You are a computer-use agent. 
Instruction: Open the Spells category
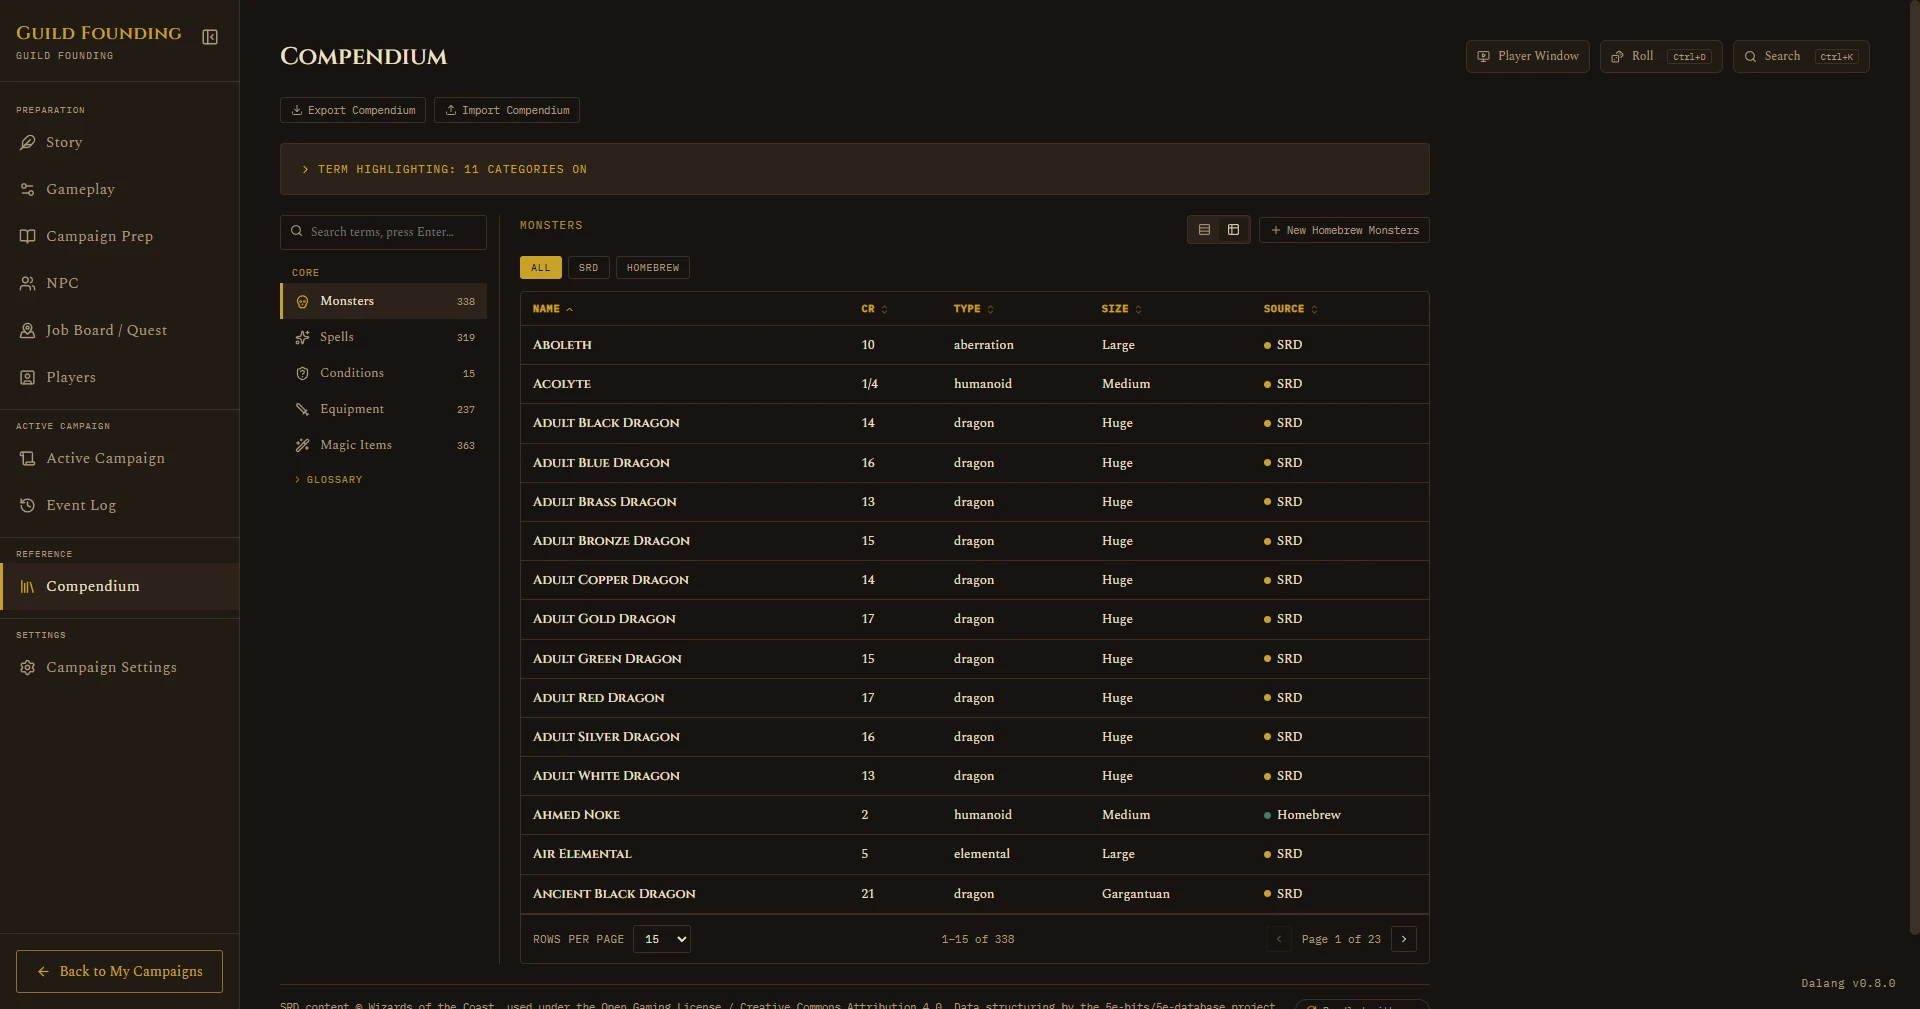click(x=384, y=337)
